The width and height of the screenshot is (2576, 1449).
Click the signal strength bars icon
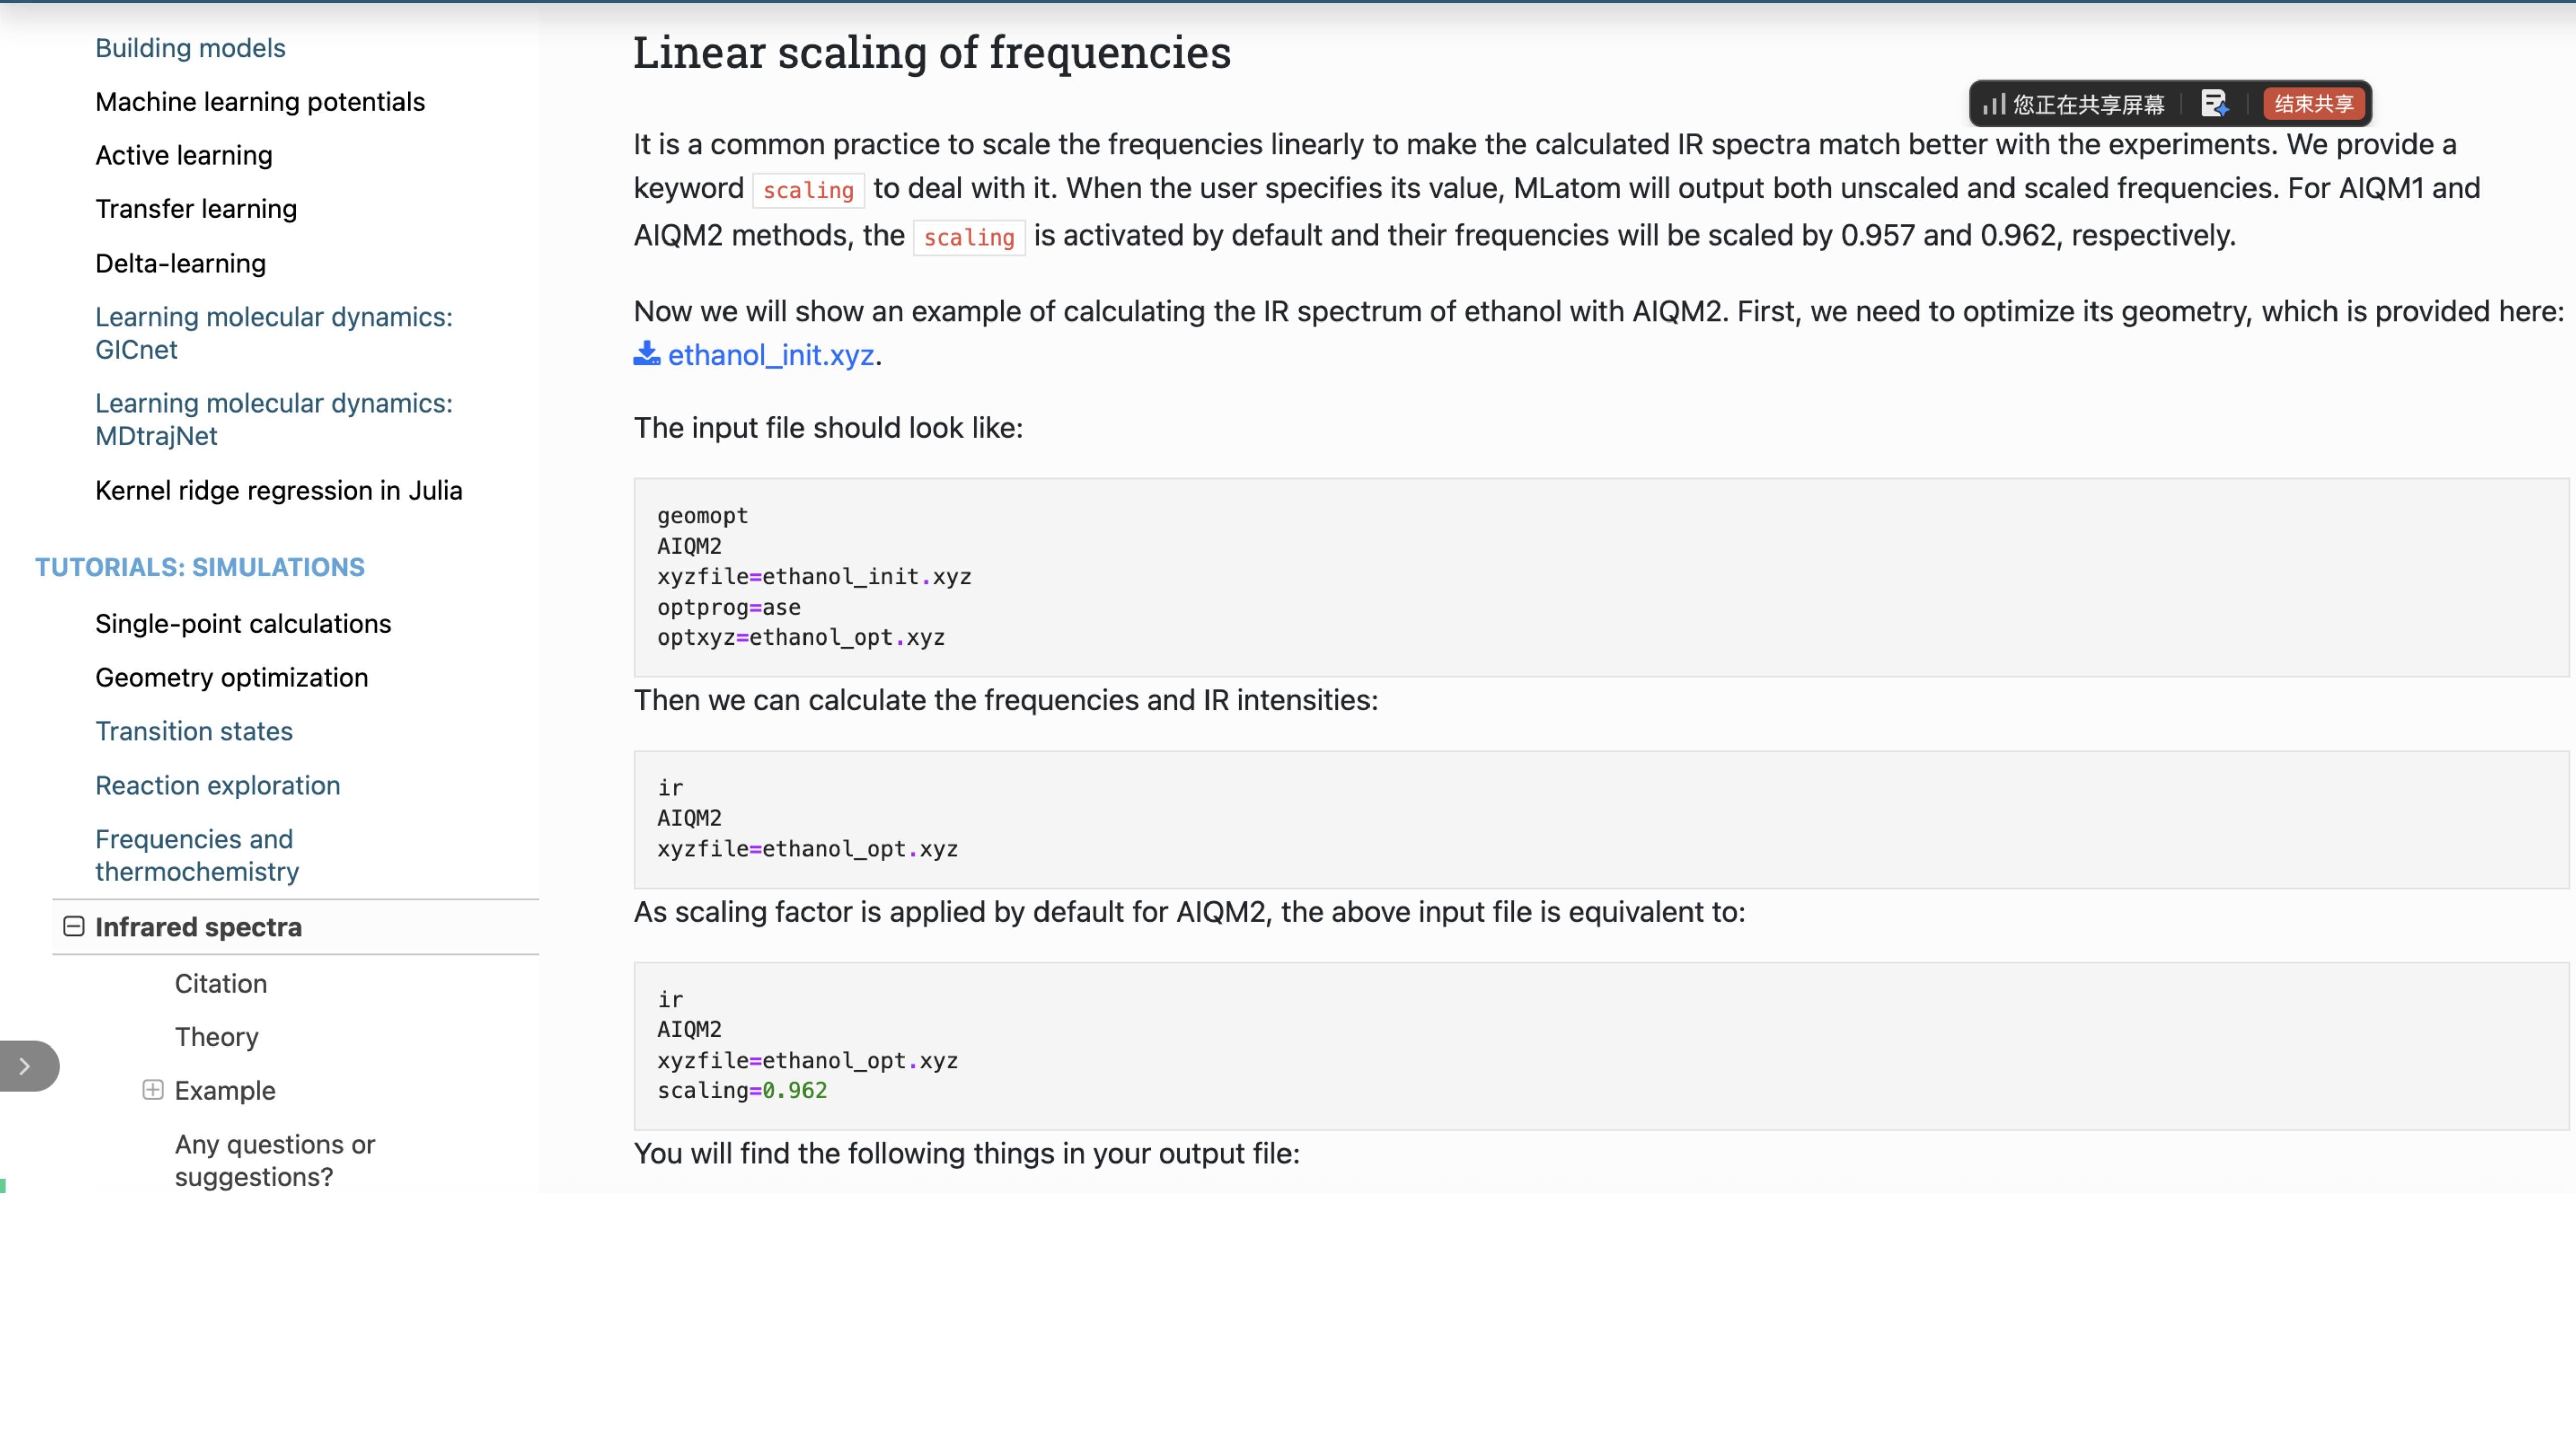point(1994,104)
